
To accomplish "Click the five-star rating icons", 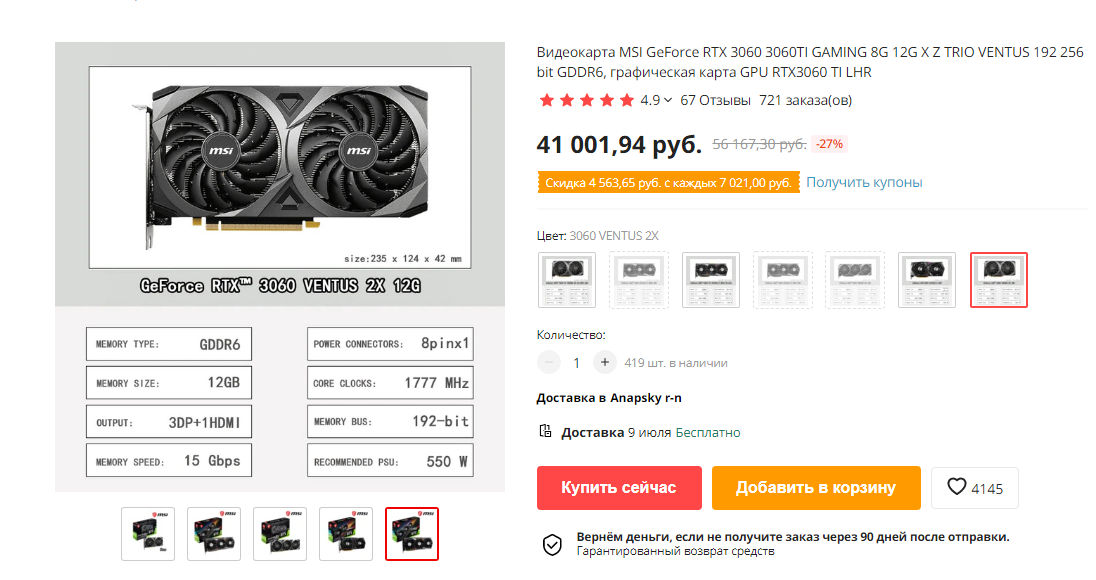I will [x=586, y=100].
